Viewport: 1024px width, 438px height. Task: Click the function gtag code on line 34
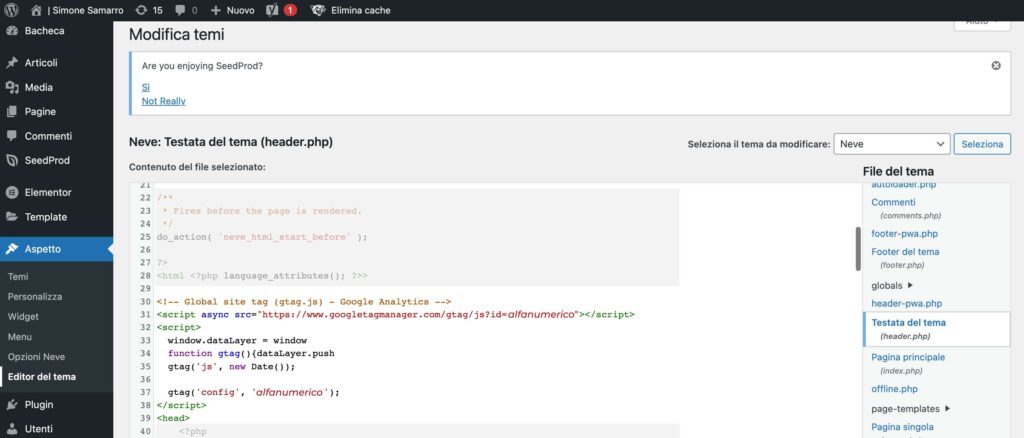coord(251,353)
